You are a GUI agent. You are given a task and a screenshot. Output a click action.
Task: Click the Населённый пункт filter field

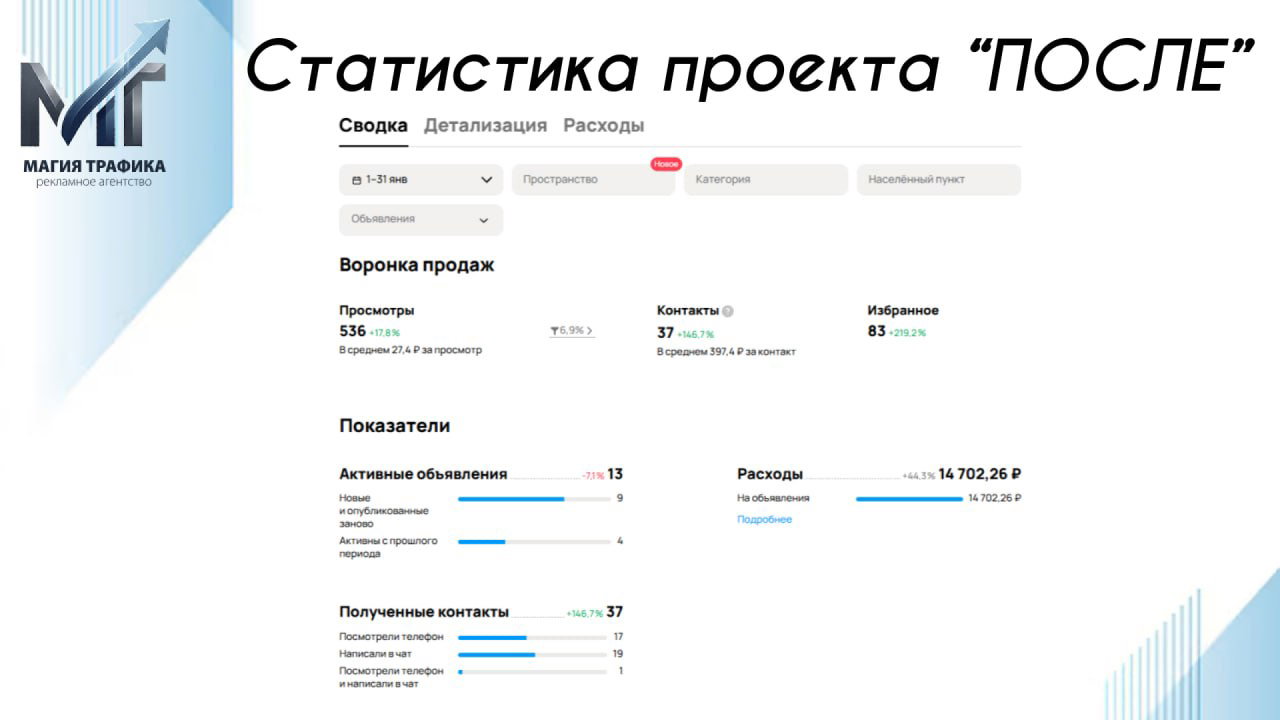(938, 180)
